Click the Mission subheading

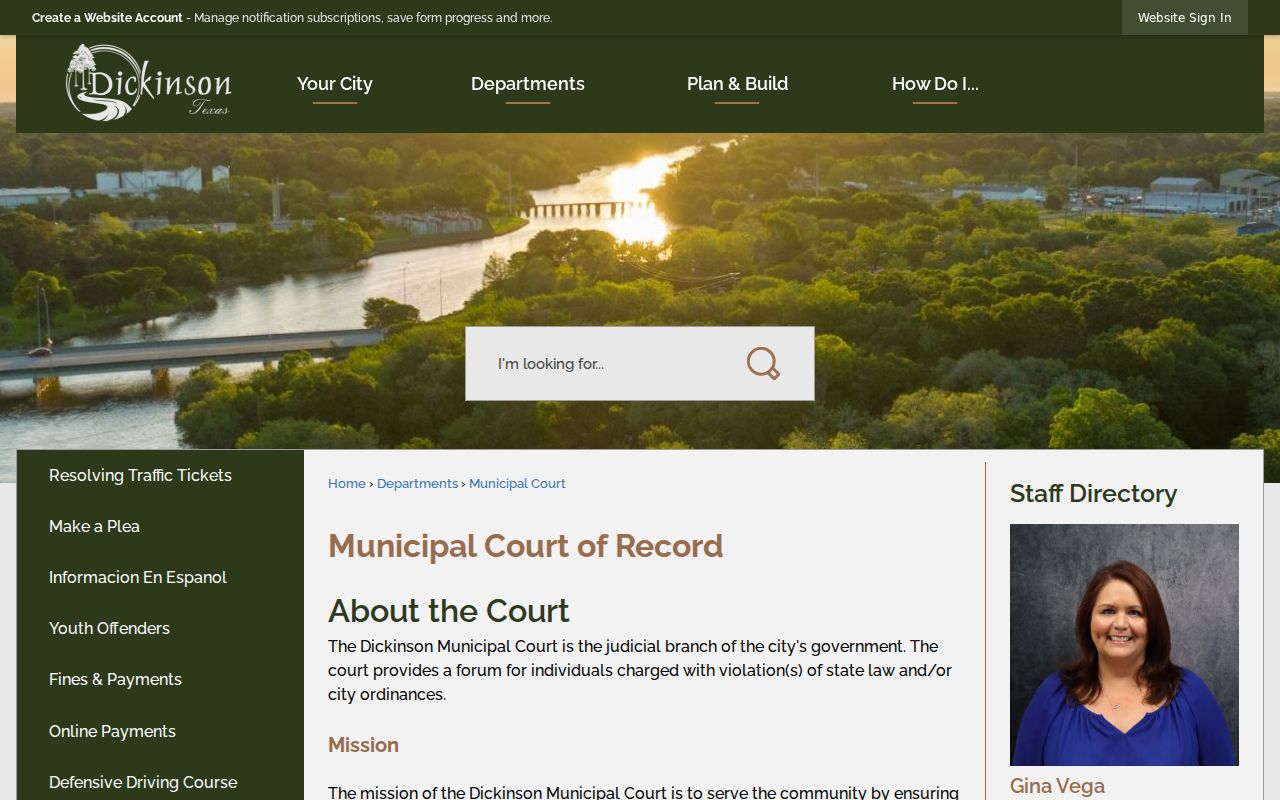[x=363, y=745]
